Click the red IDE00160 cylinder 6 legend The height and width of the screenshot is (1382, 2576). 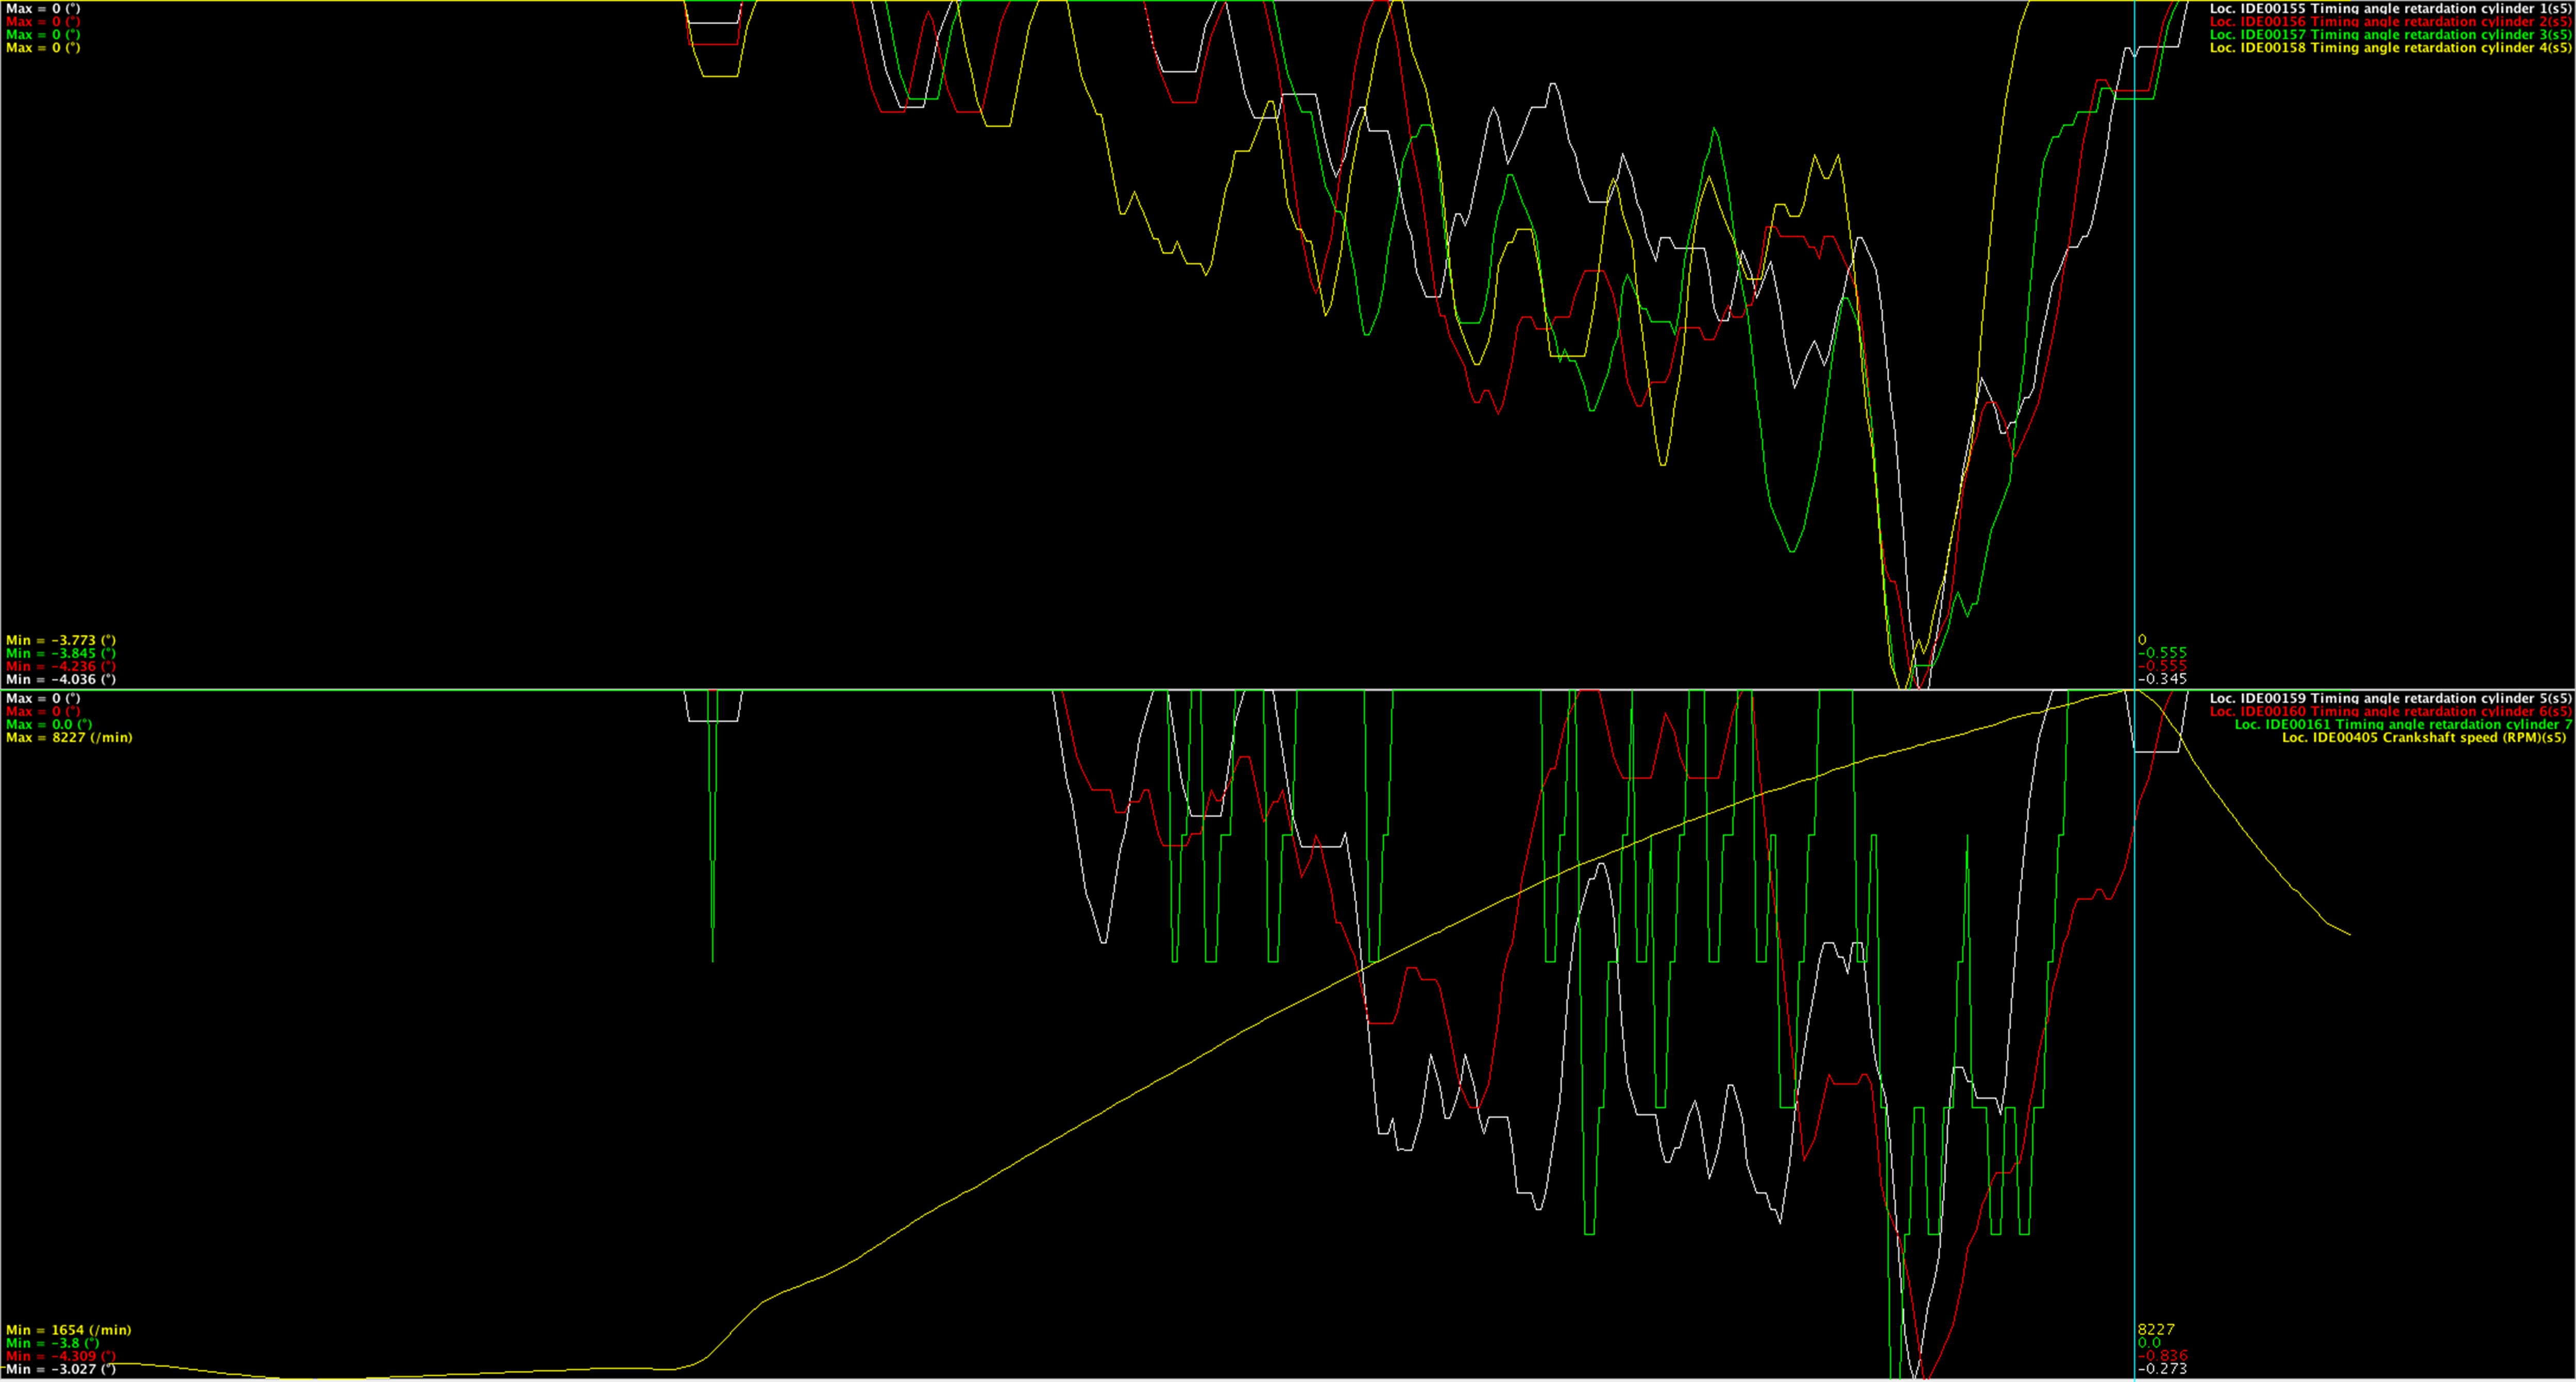[x=2389, y=711]
